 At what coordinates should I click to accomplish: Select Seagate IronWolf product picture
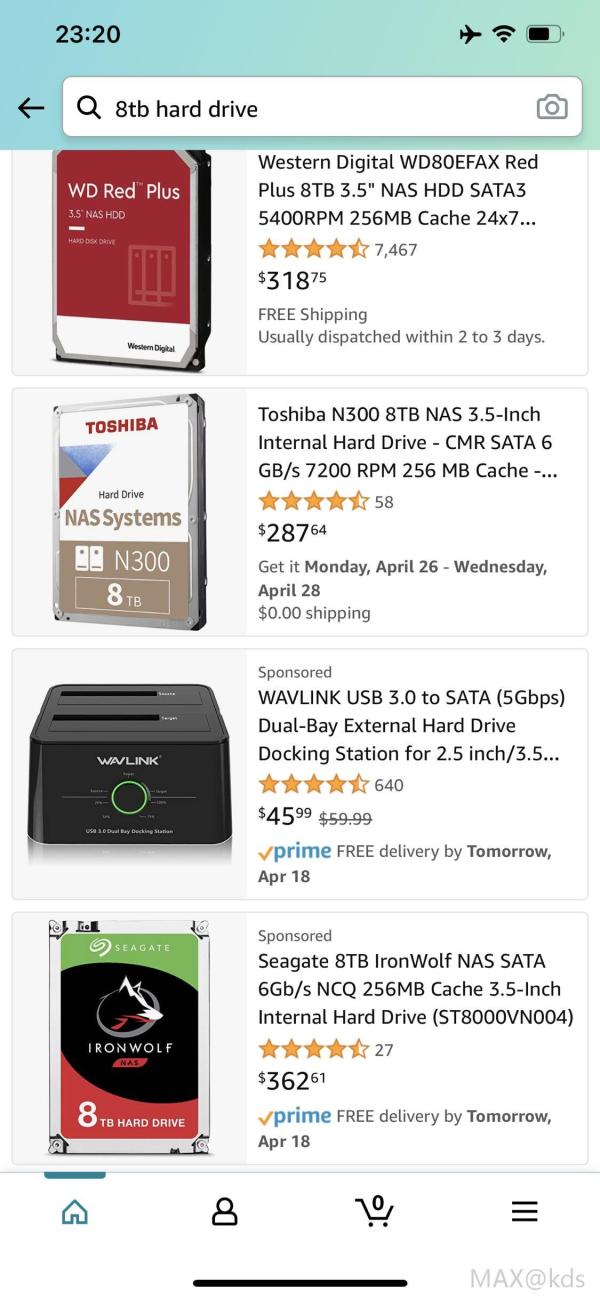pos(130,1038)
